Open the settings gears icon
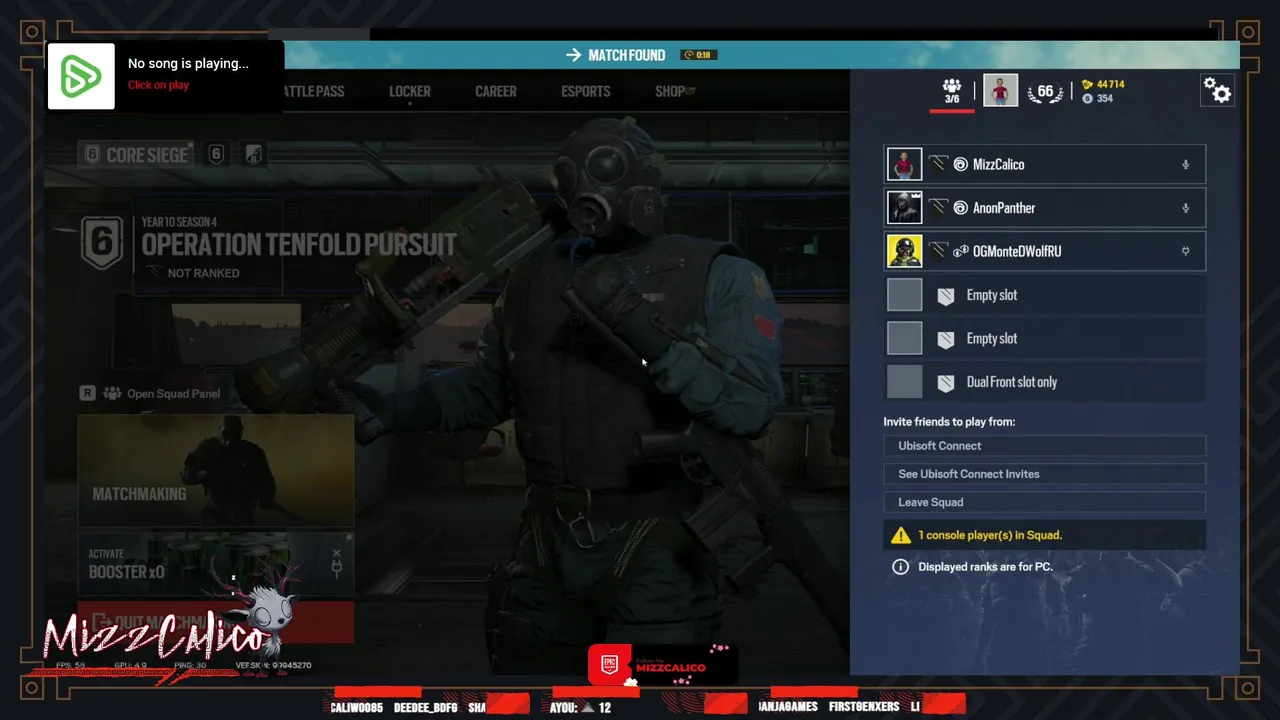Viewport: 1280px width, 720px height. pyautogui.click(x=1217, y=91)
